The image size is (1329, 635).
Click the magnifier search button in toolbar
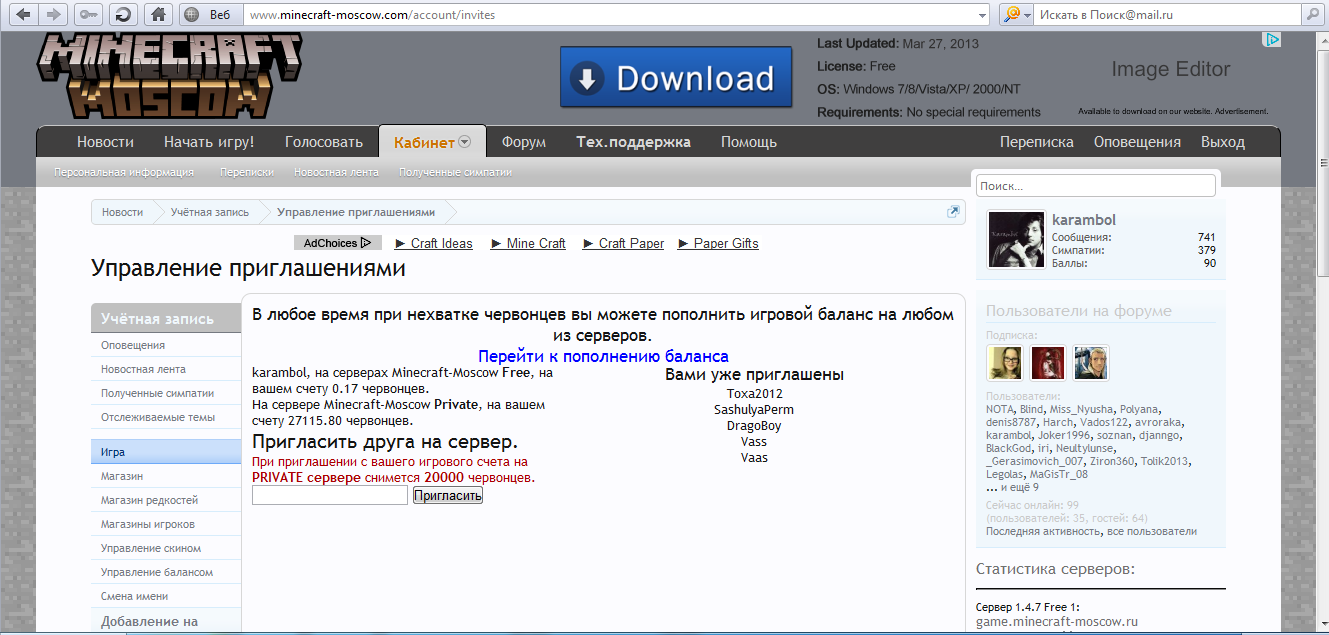click(x=1311, y=14)
